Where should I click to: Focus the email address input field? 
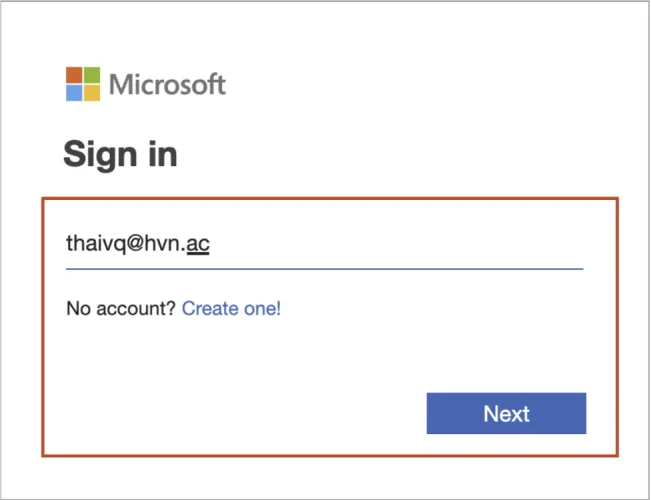click(323, 244)
